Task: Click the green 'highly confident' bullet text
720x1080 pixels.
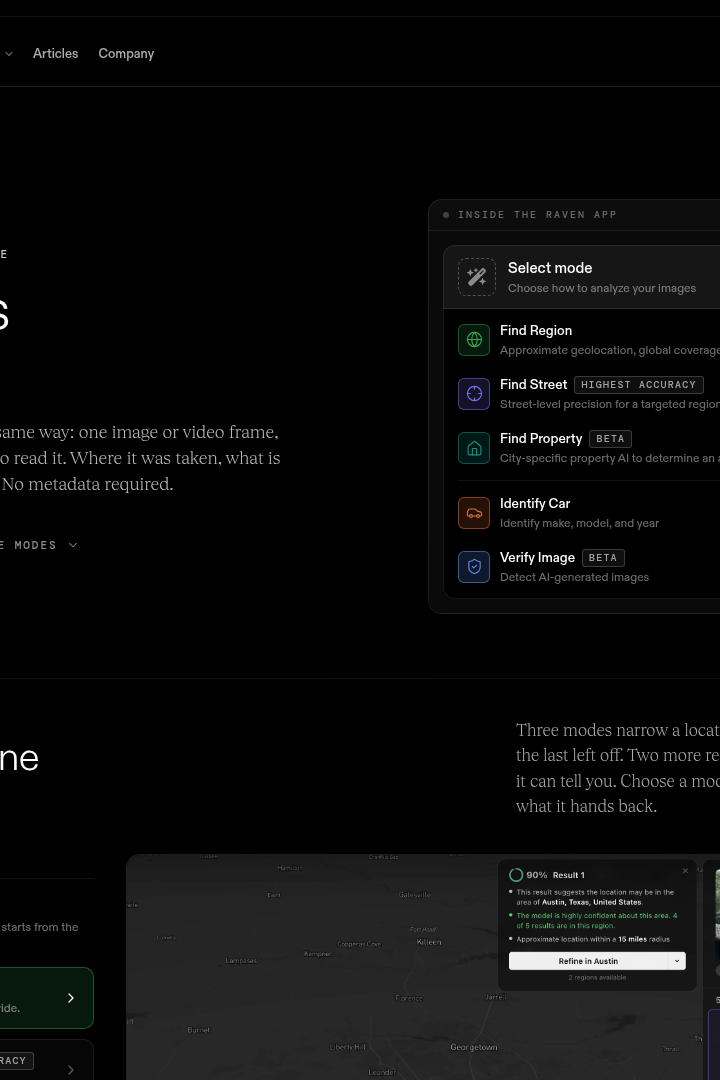Action: (x=597, y=920)
